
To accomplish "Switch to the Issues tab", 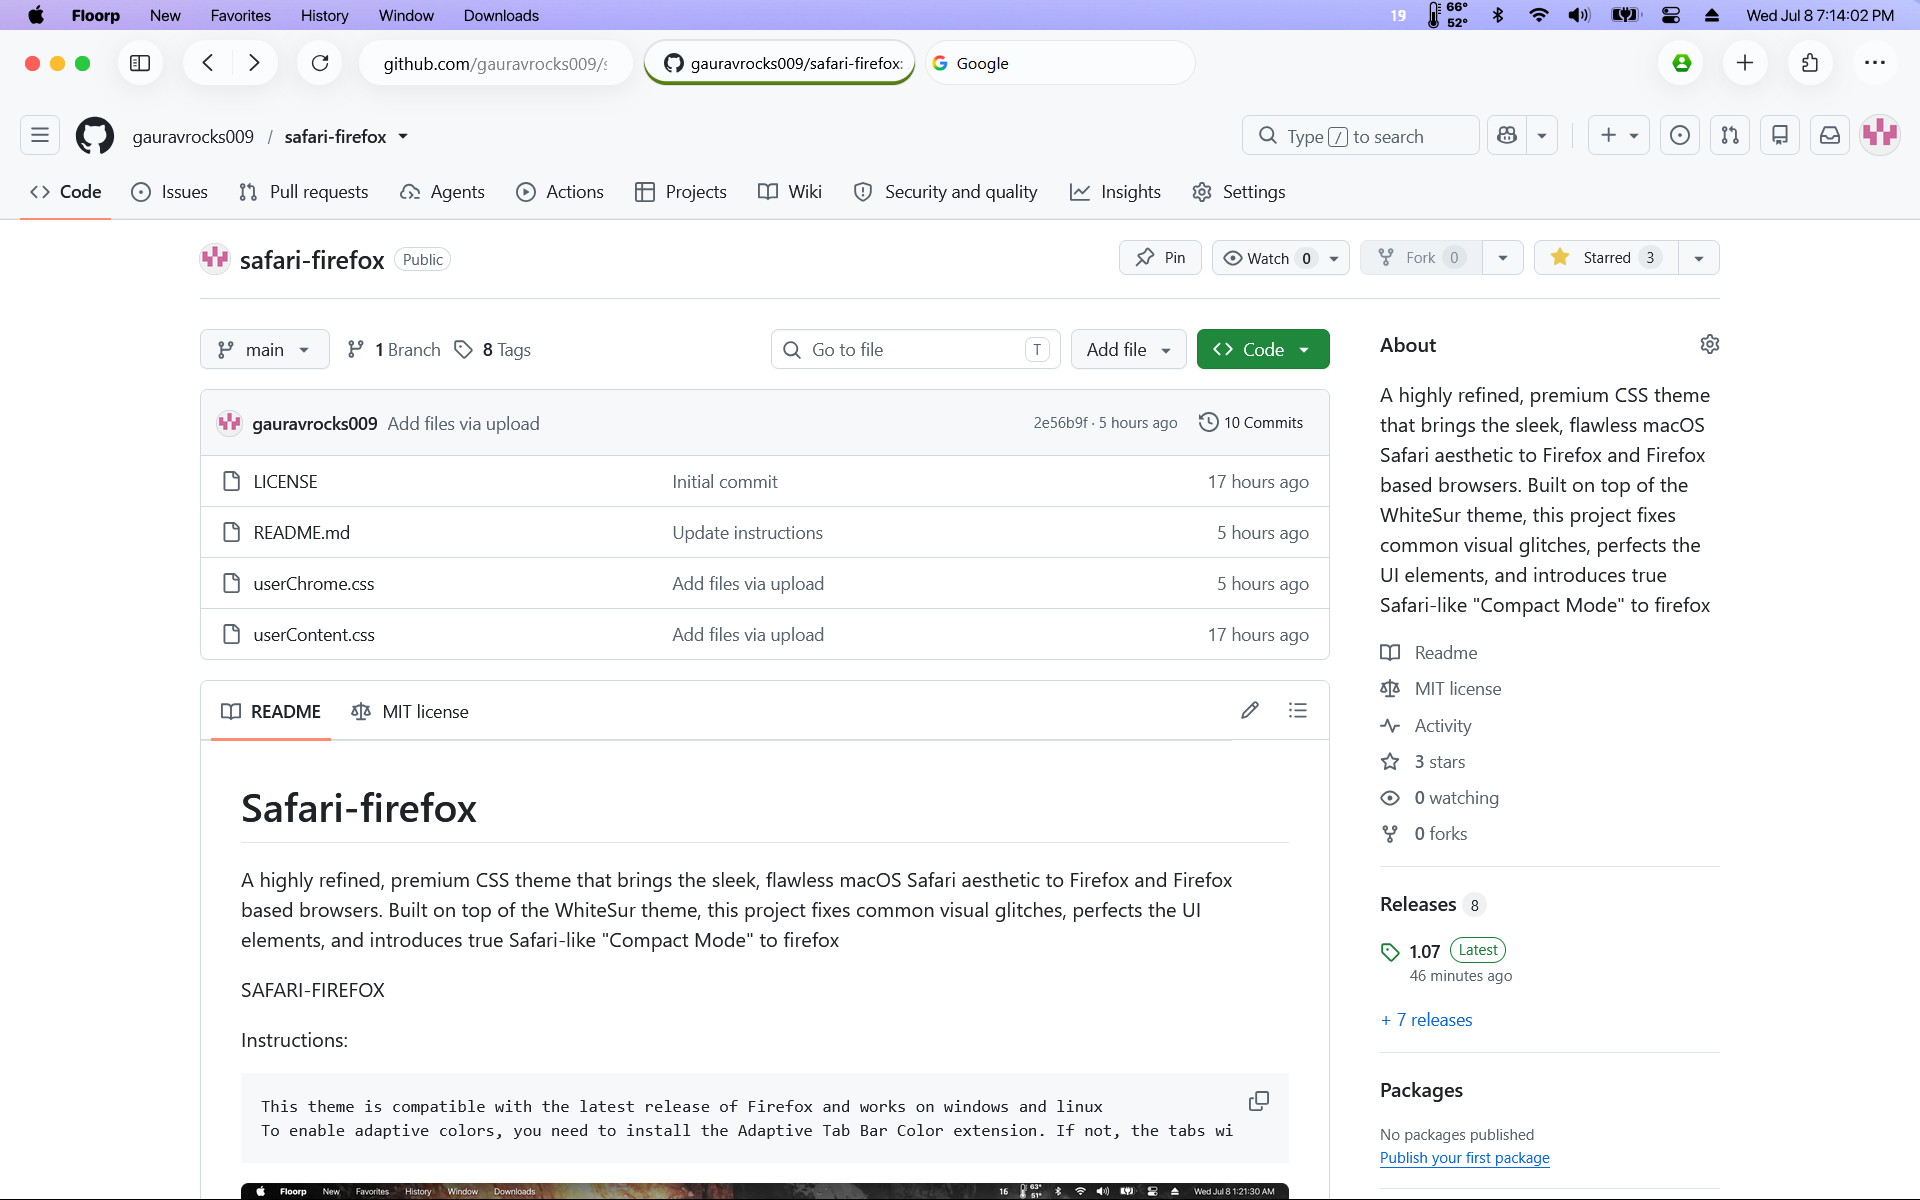I will tap(169, 192).
